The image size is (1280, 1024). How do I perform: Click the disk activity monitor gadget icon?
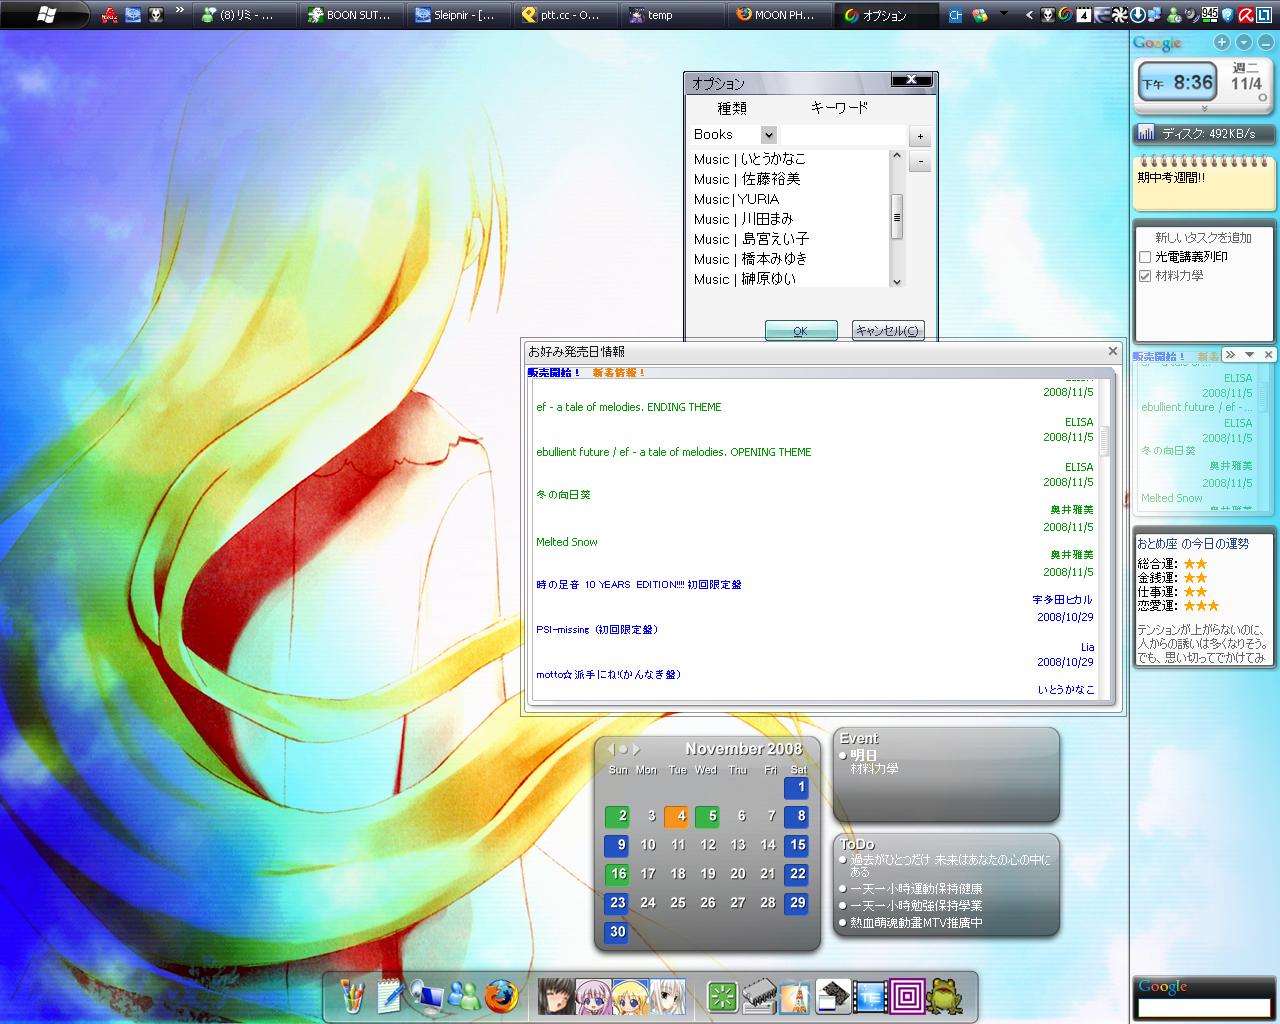pos(1146,133)
